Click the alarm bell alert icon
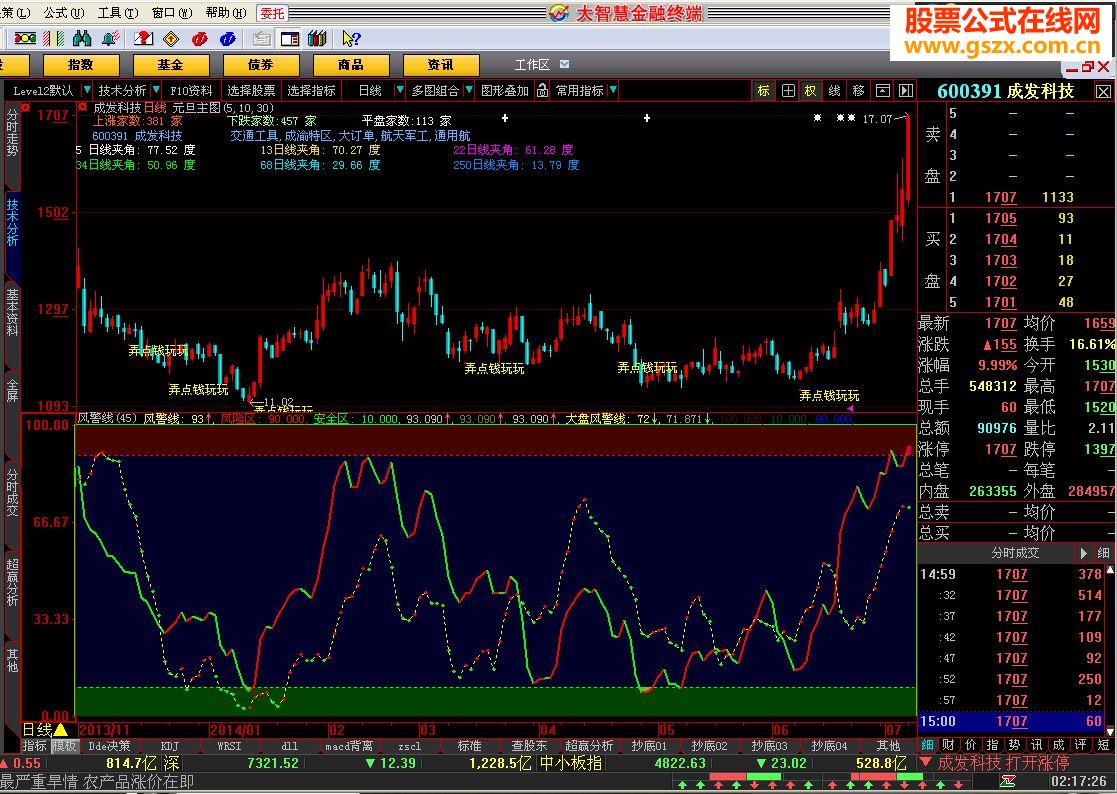Viewport: 1117px width, 794px height. click(110, 38)
